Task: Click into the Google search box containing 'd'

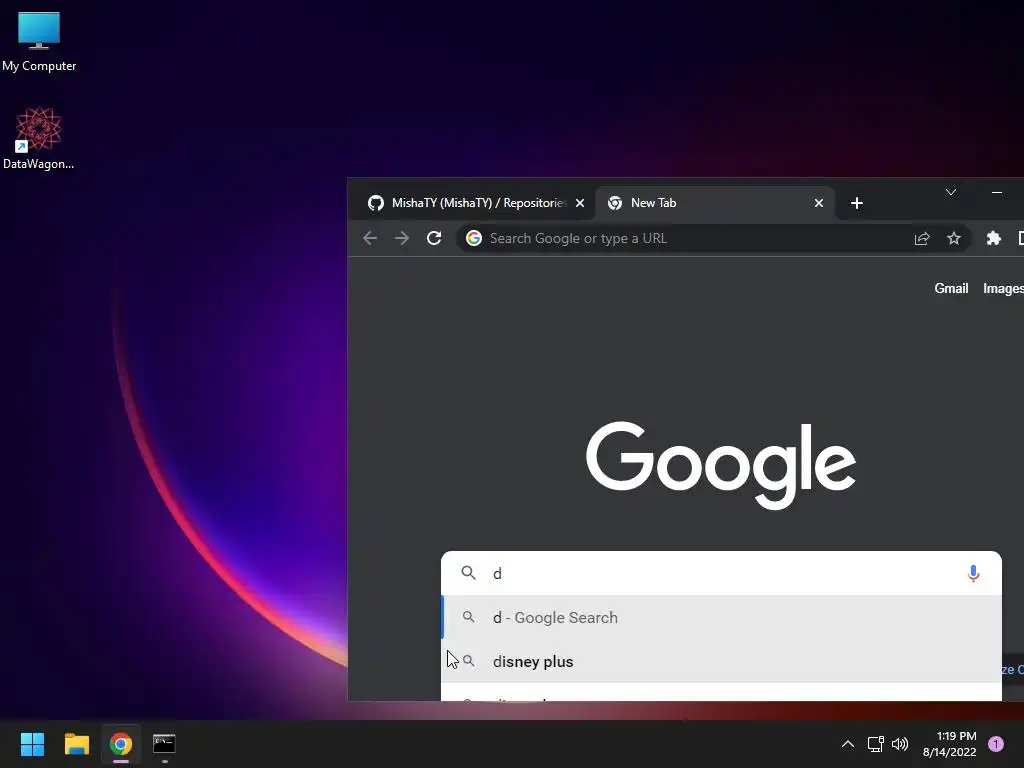Action: point(721,573)
